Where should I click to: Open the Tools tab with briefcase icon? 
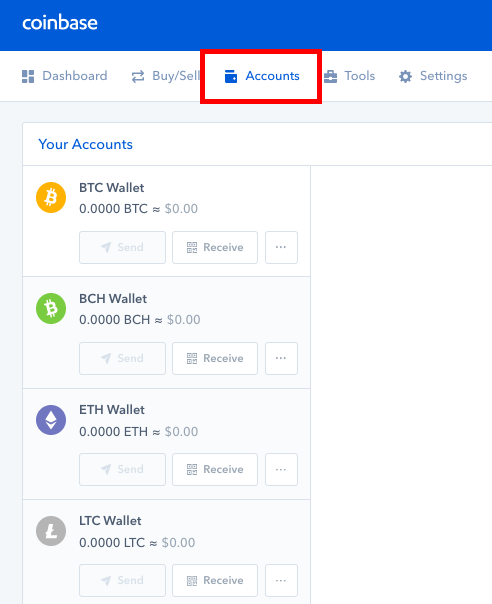pyautogui.click(x=349, y=76)
